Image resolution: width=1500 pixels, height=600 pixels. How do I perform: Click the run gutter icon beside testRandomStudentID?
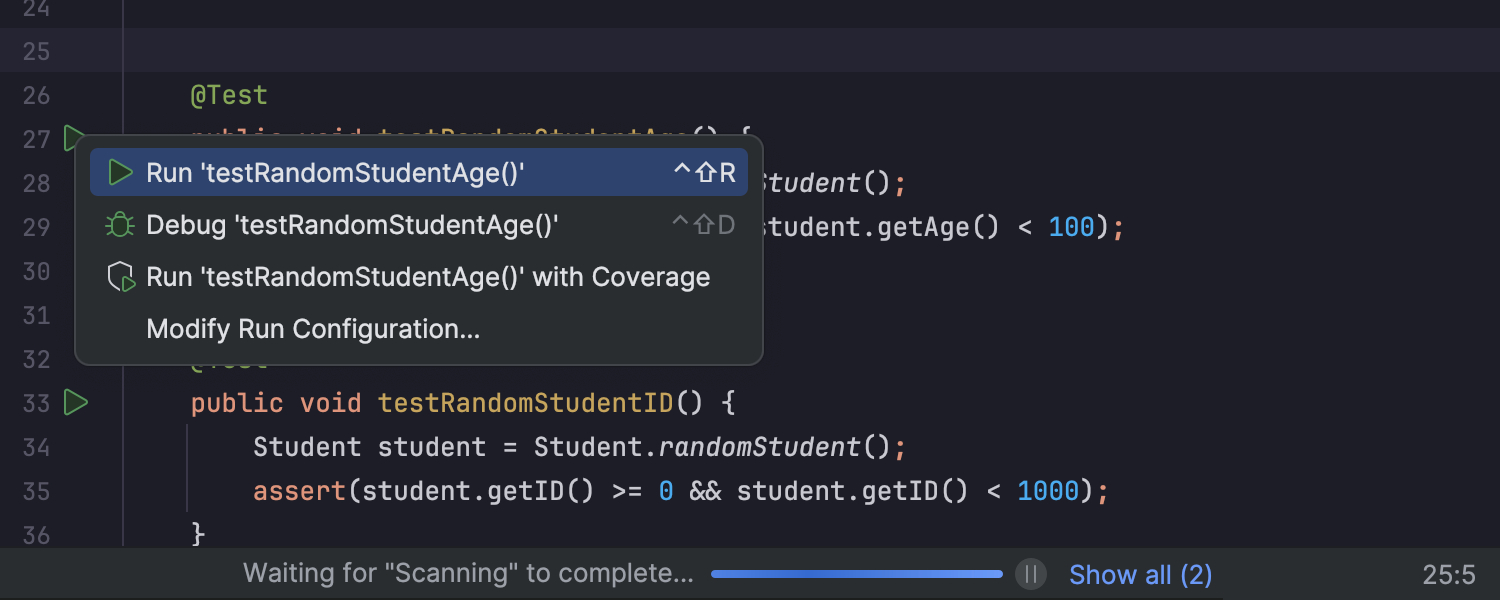75,403
